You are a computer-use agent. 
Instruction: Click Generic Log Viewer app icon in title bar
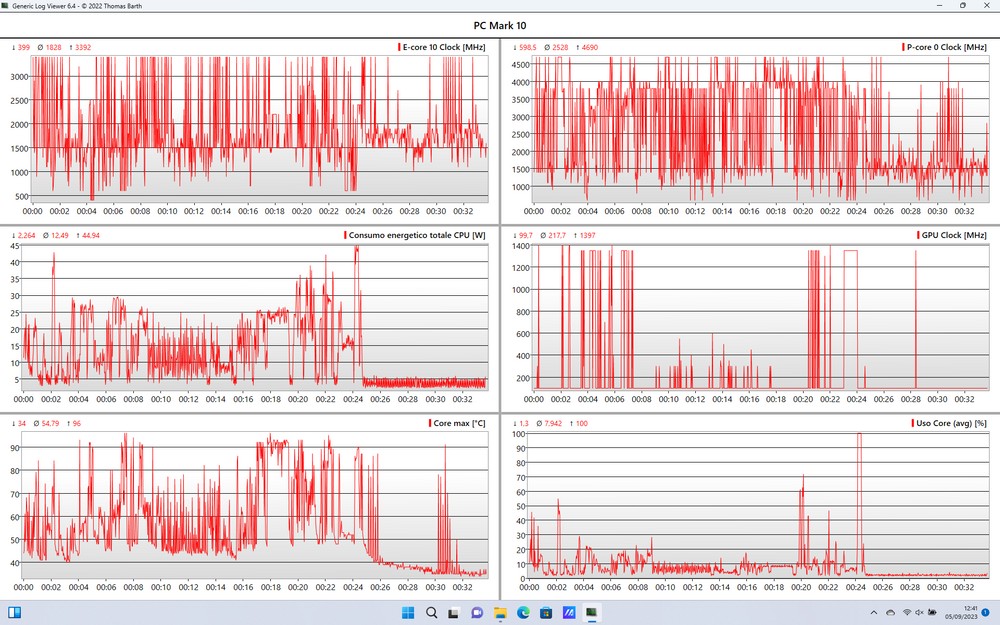click(x=5, y=6)
